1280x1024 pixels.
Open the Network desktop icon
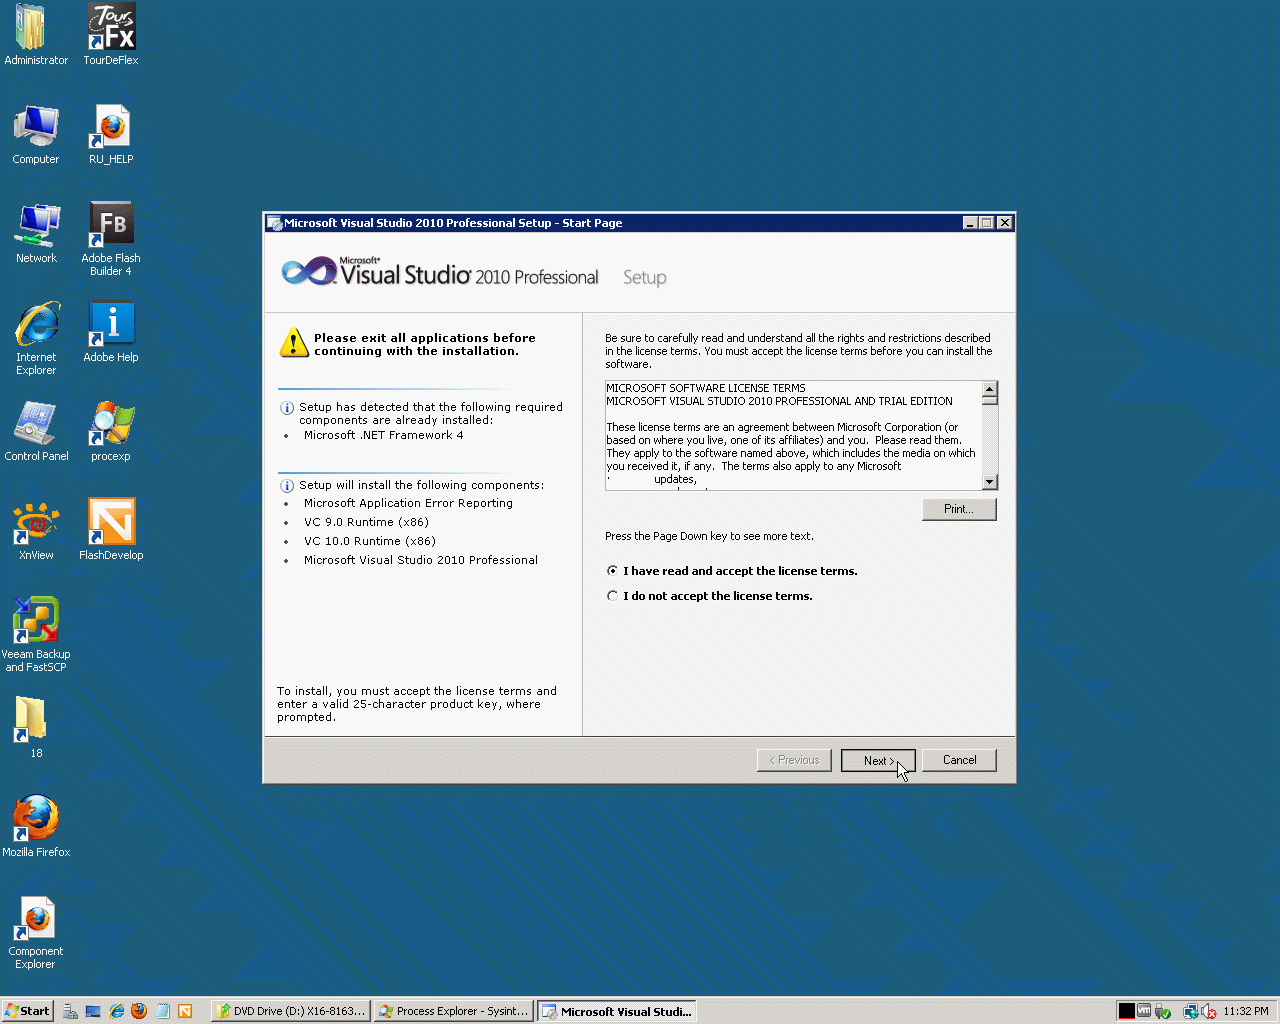coord(36,233)
